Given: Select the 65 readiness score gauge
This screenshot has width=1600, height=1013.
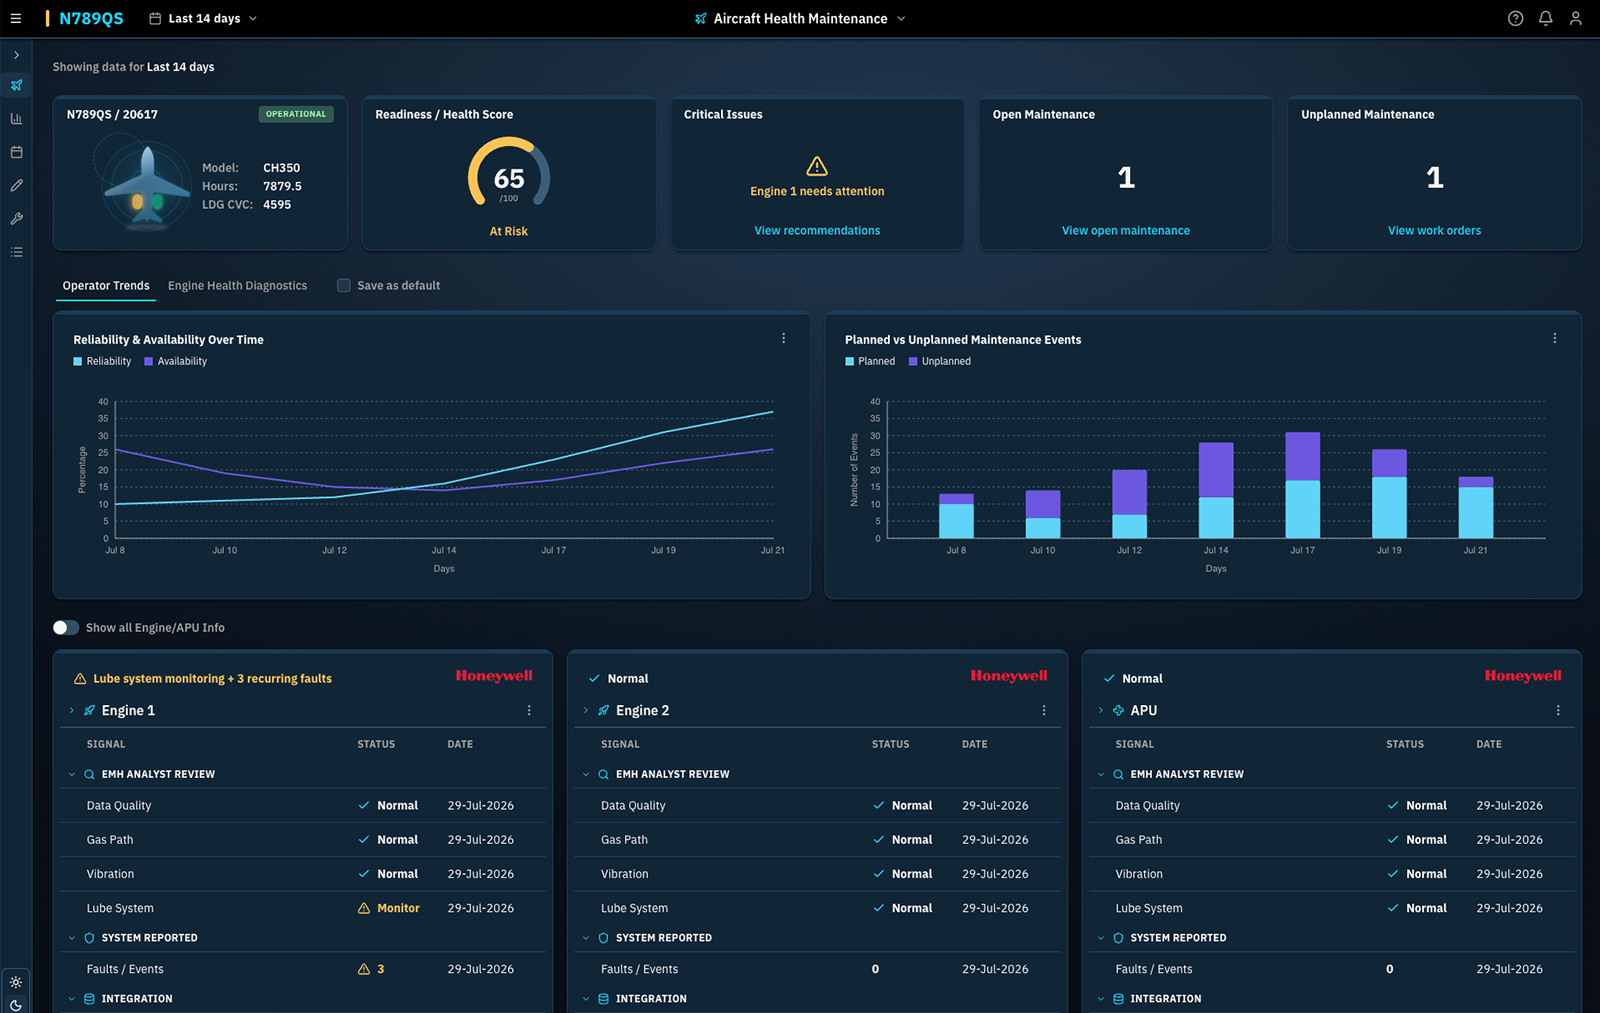Looking at the screenshot, I should pyautogui.click(x=509, y=175).
